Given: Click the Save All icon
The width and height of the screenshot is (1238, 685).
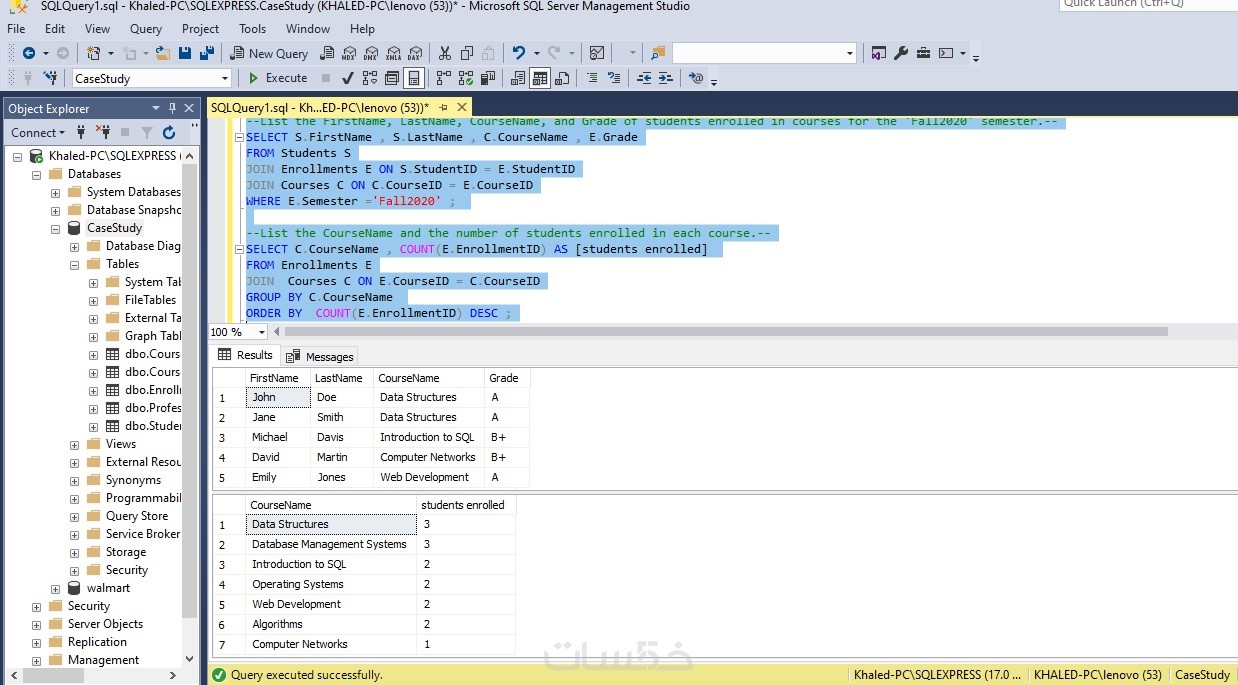Looking at the screenshot, I should (207, 53).
